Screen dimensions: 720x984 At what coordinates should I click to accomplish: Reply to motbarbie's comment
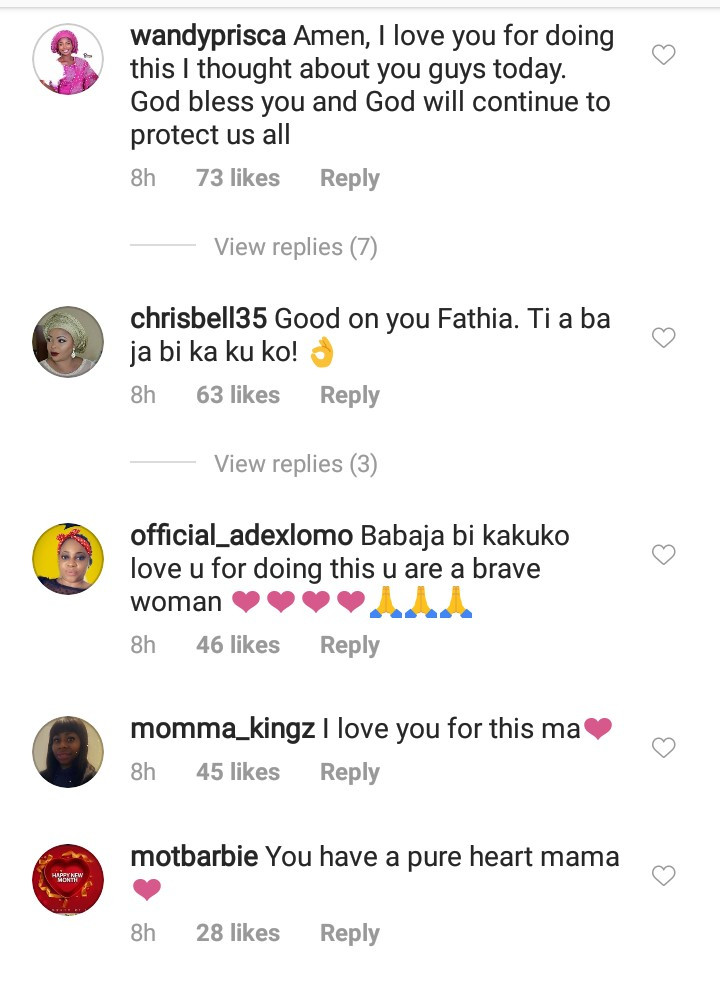349,934
